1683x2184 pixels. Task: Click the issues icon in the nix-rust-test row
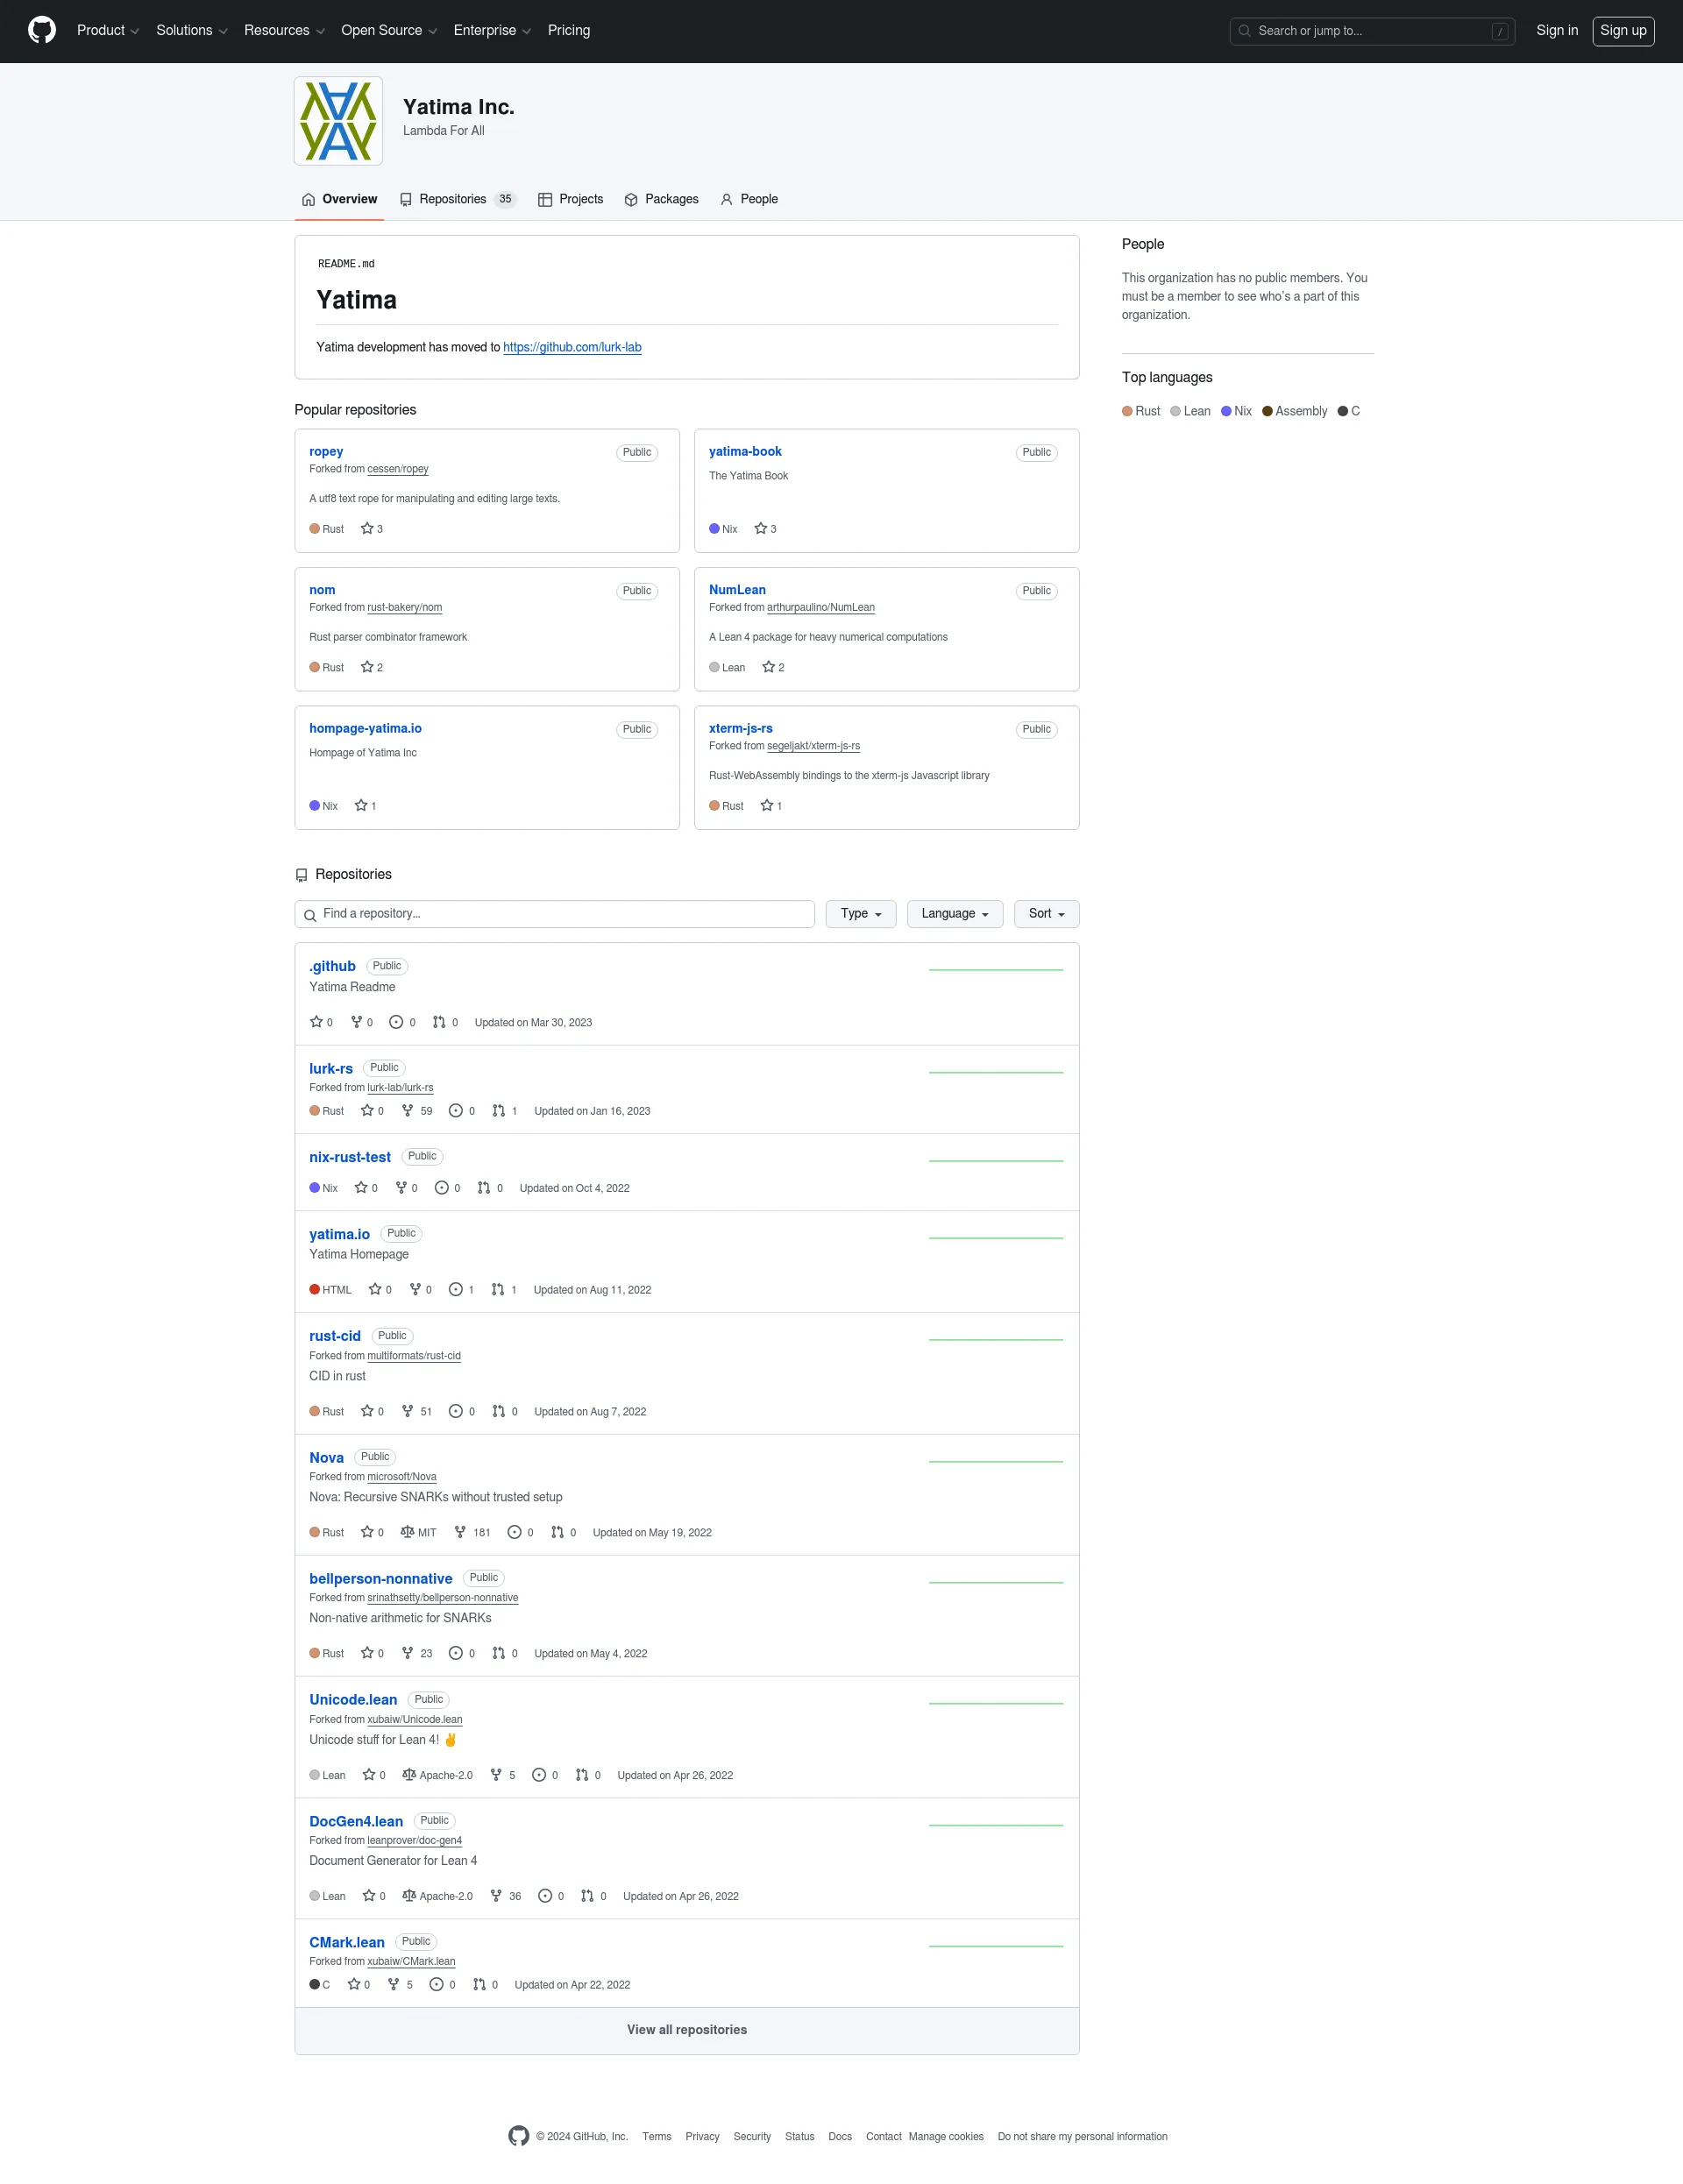click(x=442, y=1188)
